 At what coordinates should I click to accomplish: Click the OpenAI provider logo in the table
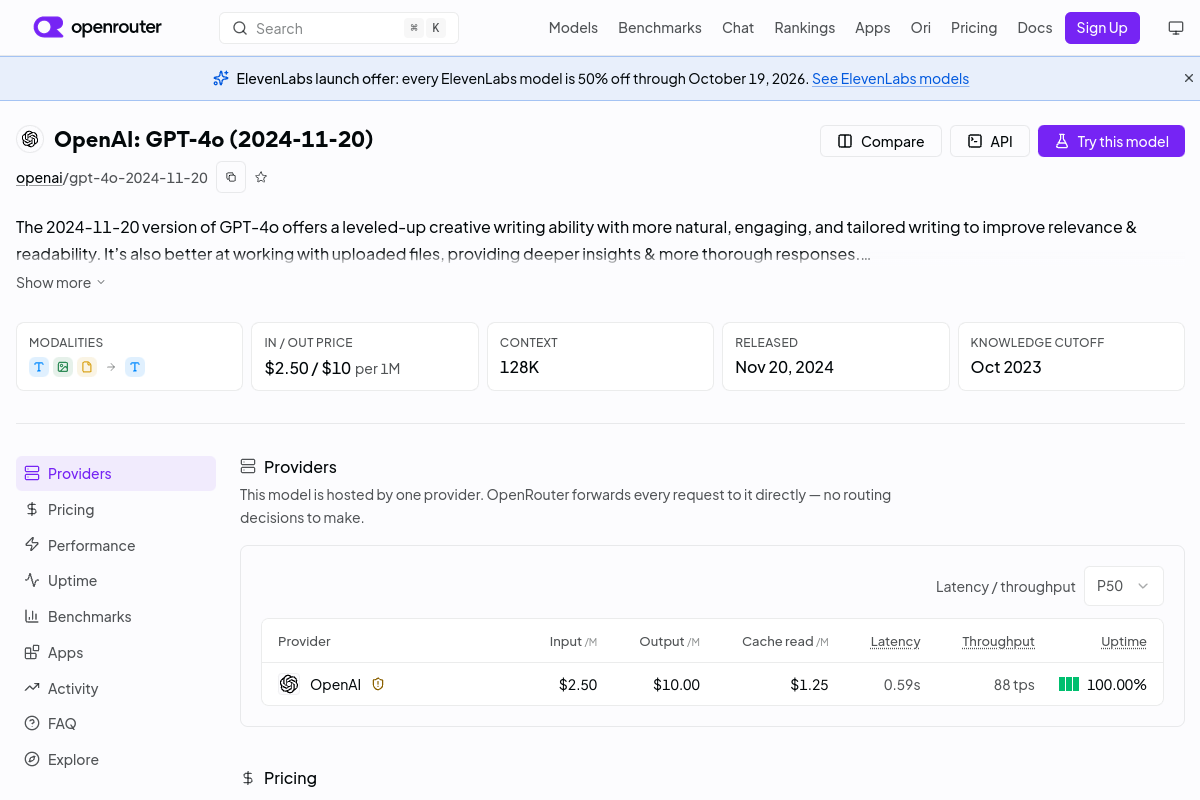tap(289, 684)
